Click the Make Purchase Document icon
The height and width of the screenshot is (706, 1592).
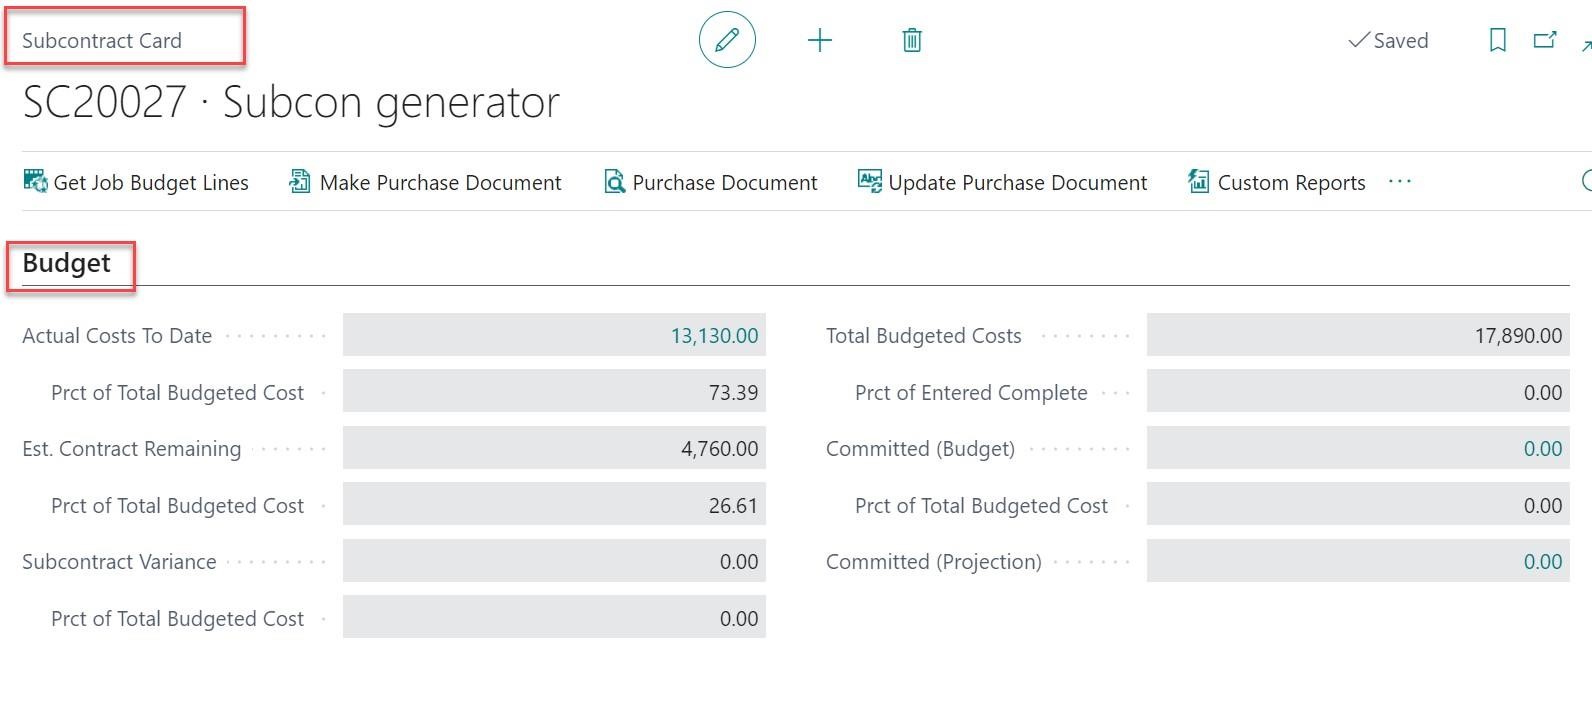tap(299, 182)
